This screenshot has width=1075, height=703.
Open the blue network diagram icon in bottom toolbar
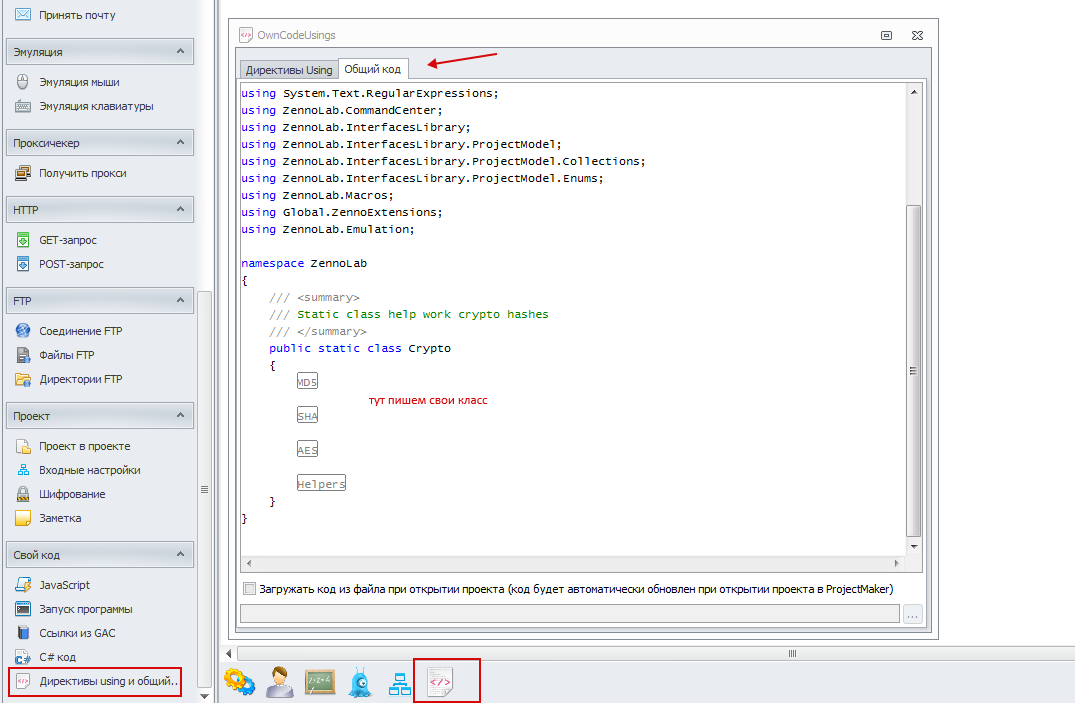[x=400, y=684]
